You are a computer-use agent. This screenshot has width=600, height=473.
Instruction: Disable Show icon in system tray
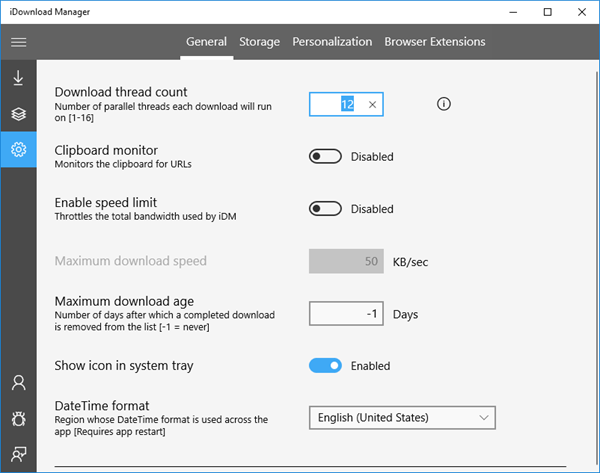click(325, 366)
